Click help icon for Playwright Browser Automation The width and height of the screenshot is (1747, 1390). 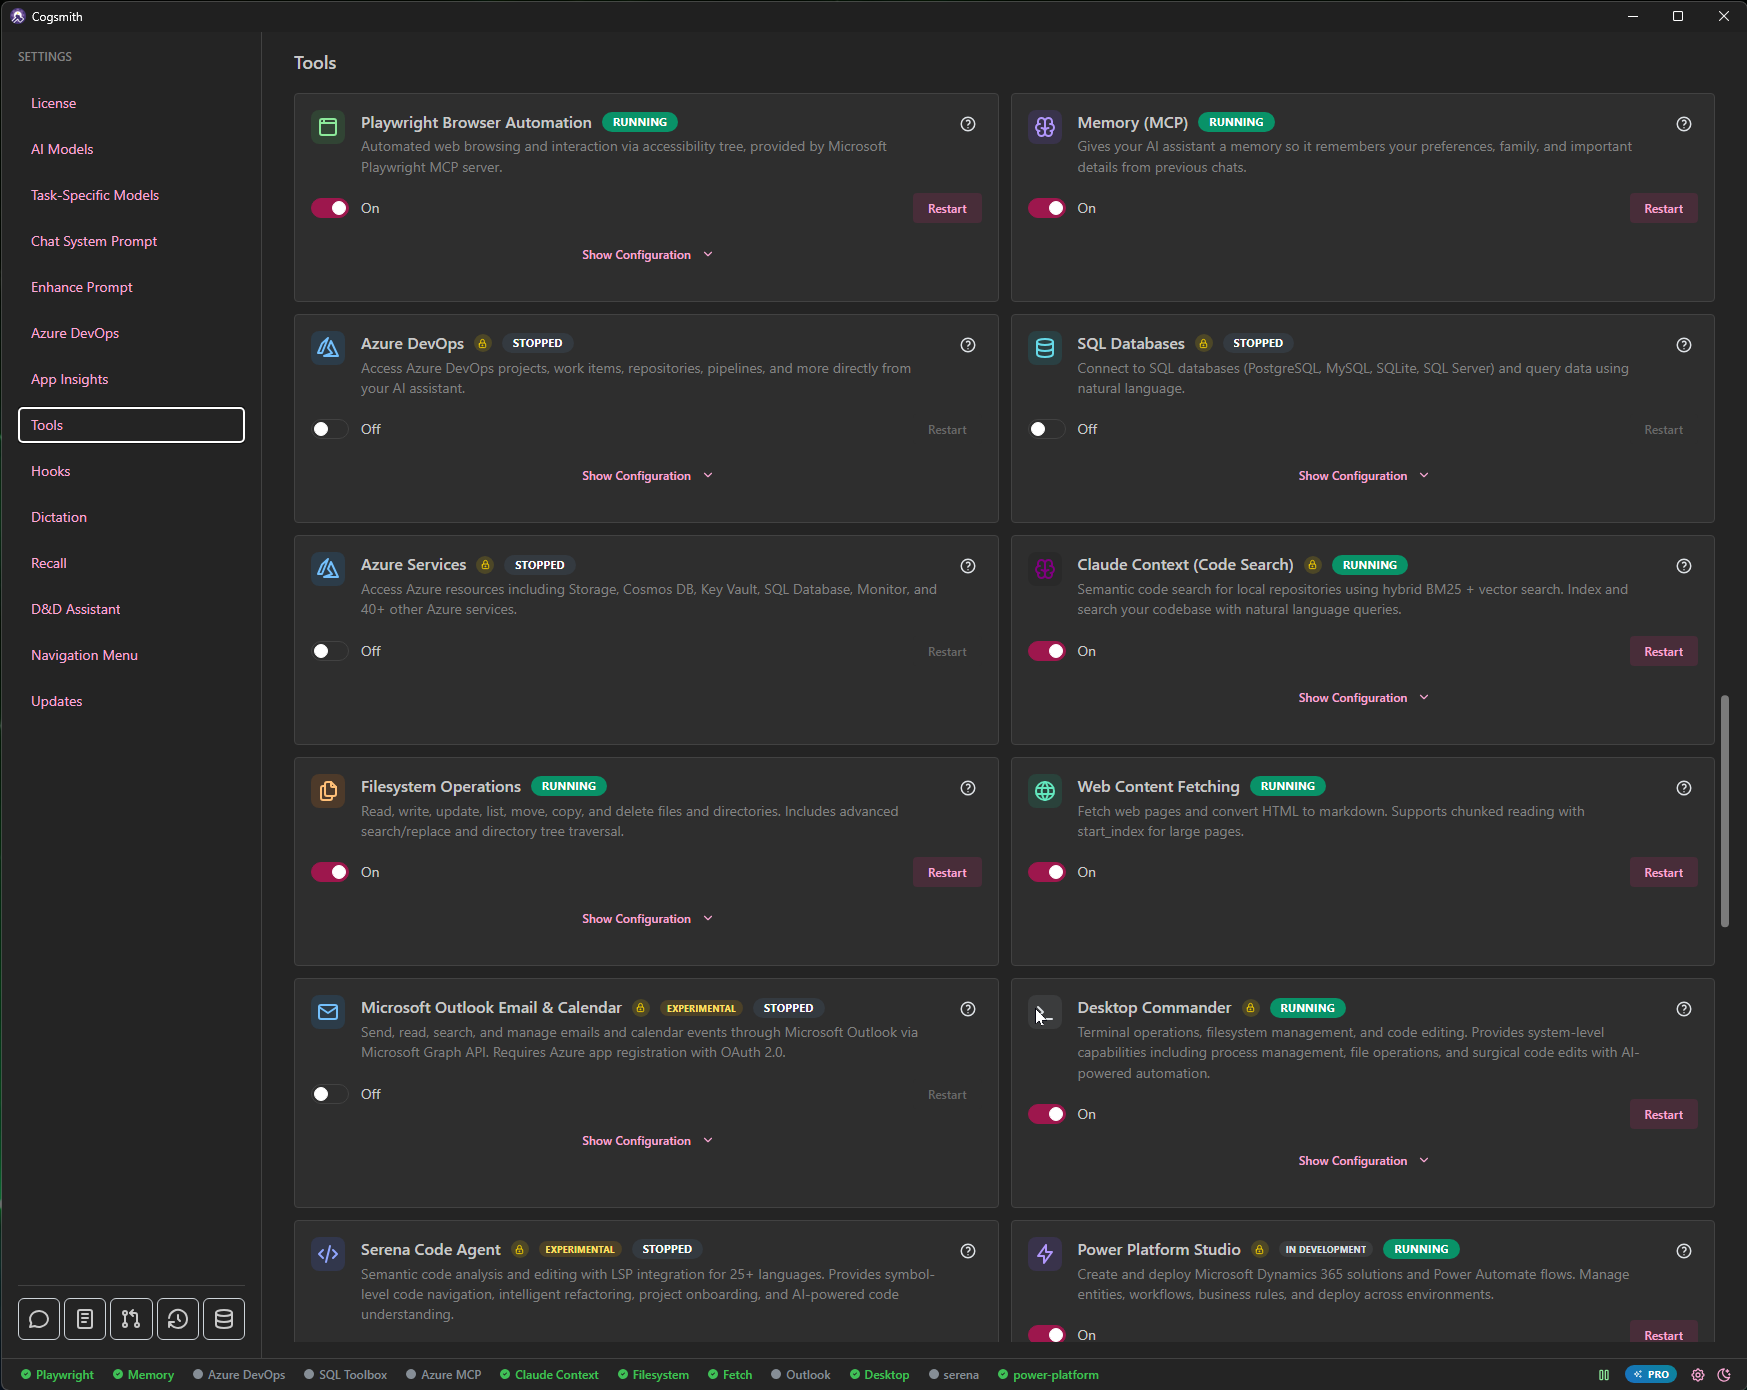[x=968, y=124]
